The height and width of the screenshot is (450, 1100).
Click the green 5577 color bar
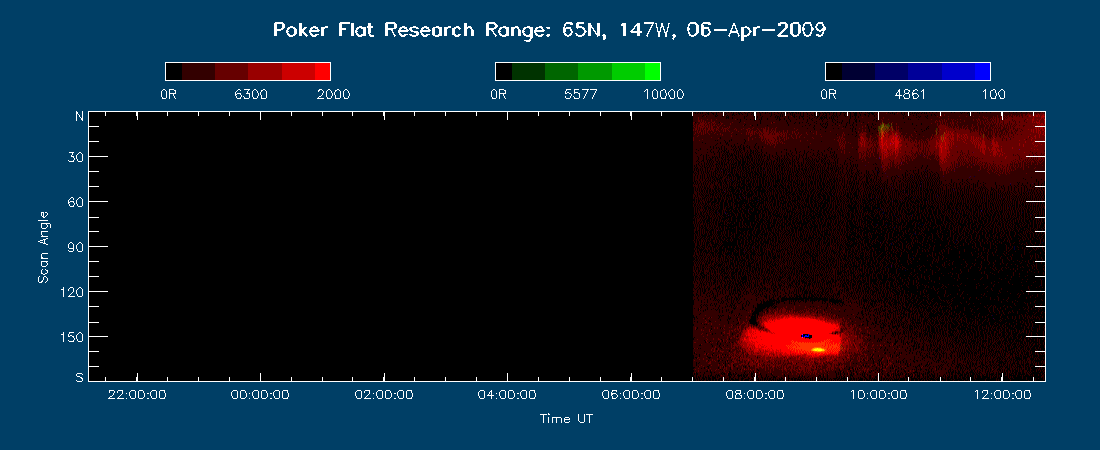point(577,72)
